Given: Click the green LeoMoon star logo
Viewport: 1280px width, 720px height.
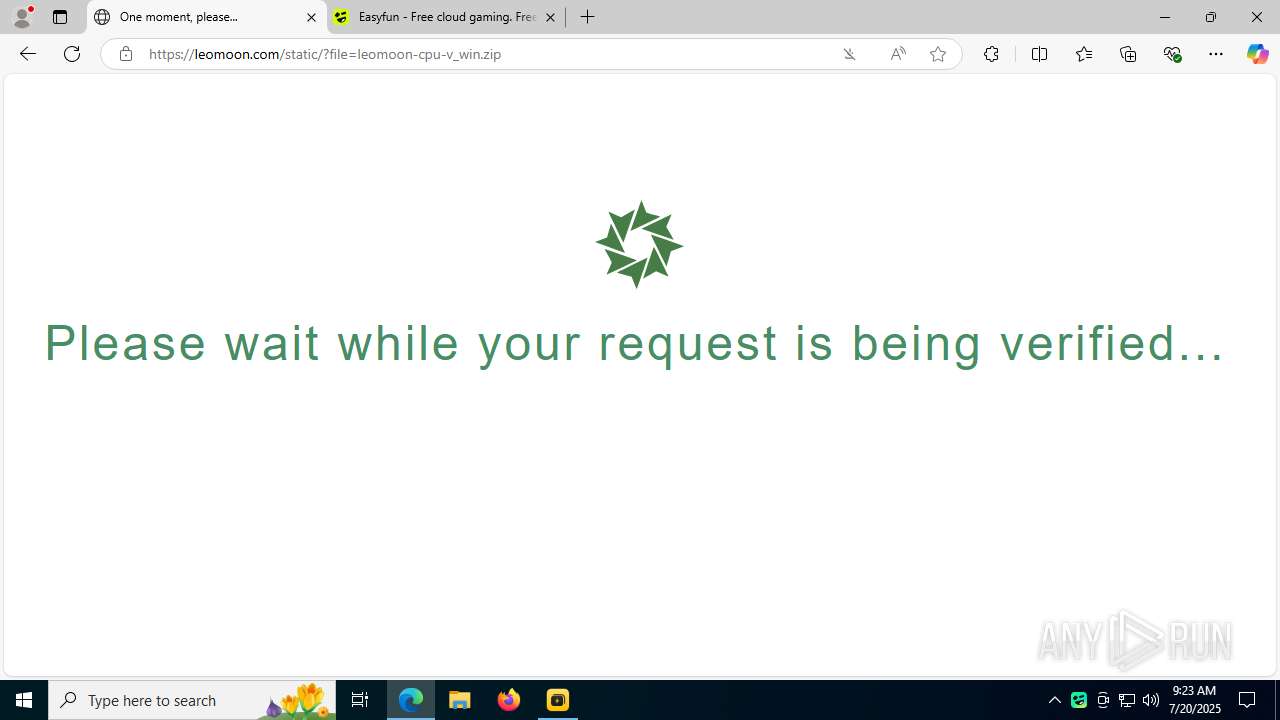Looking at the screenshot, I should click(639, 244).
